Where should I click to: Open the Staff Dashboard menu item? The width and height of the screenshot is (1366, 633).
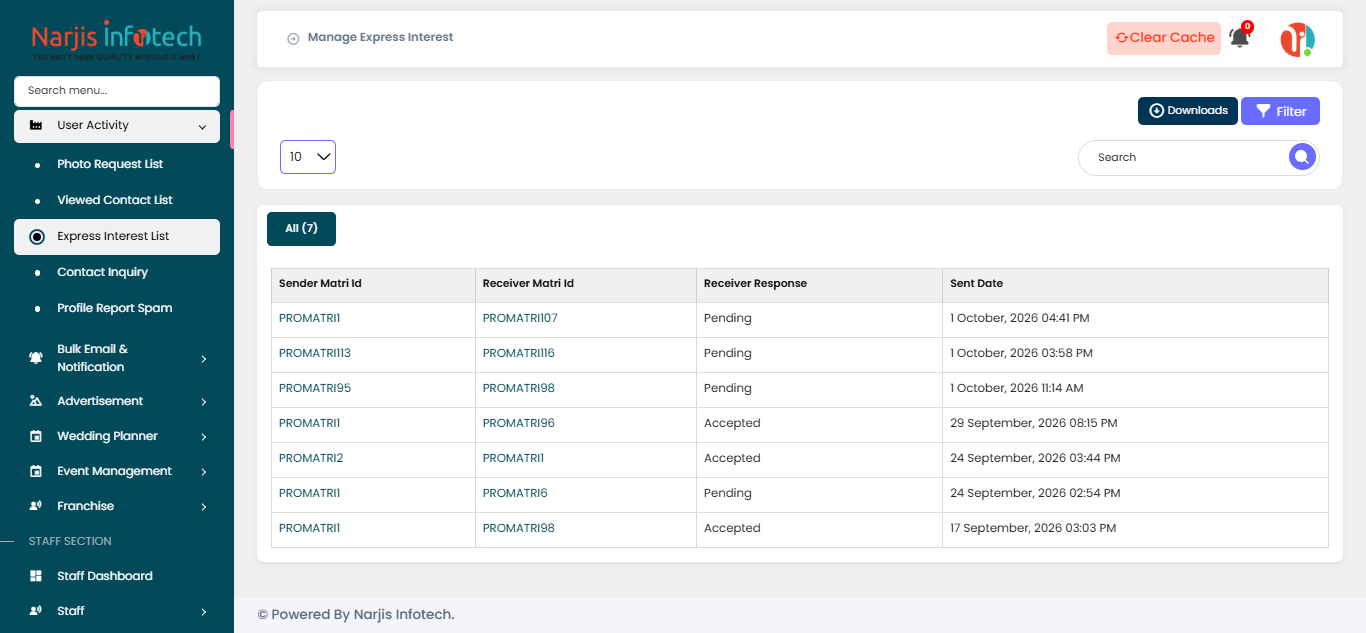pos(105,576)
